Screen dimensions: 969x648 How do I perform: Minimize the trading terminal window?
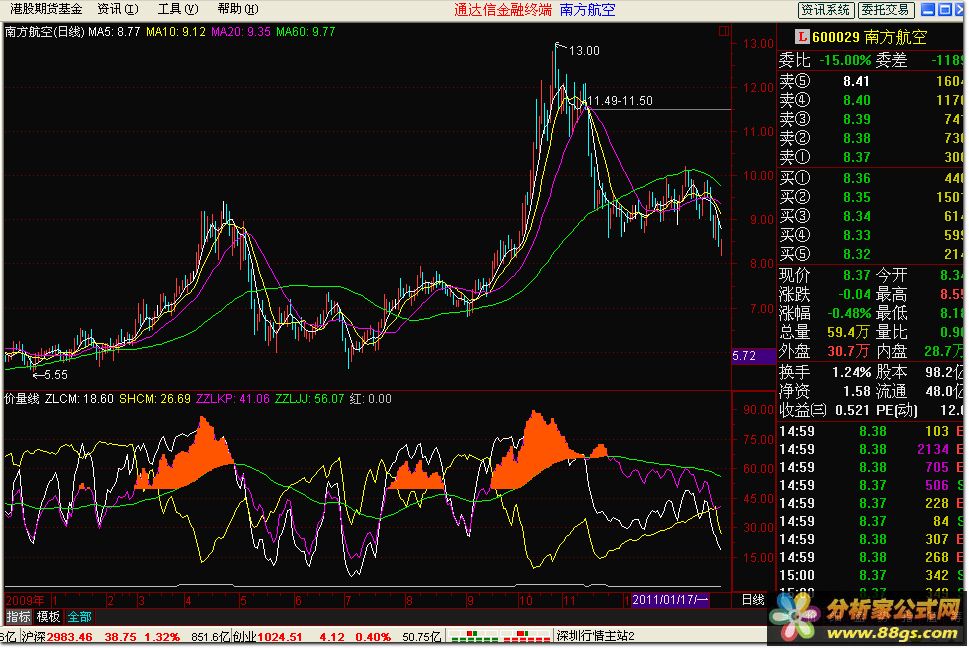pyautogui.click(x=928, y=9)
